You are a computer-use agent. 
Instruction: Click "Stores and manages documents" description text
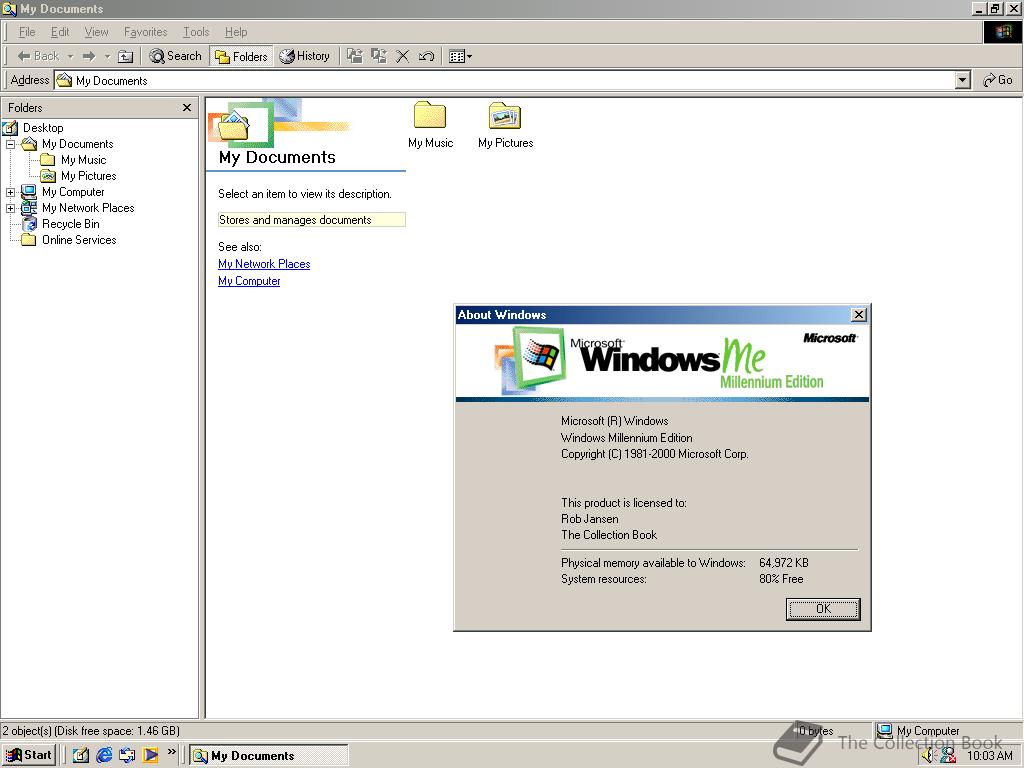[x=295, y=220]
